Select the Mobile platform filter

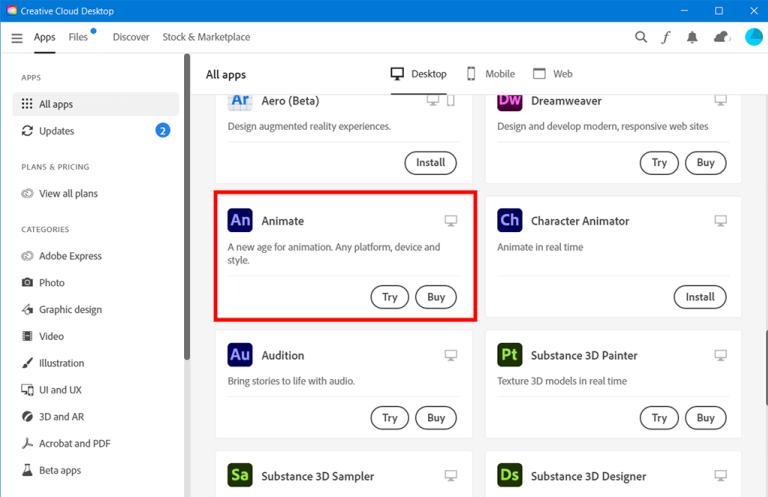click(490, 74)
